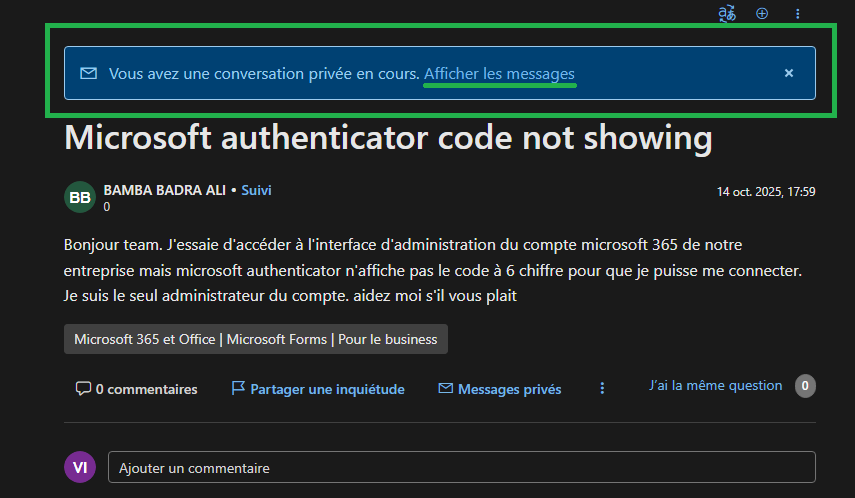
Task: Click the Ajouter un commentaire field
Action: point(462,467)
